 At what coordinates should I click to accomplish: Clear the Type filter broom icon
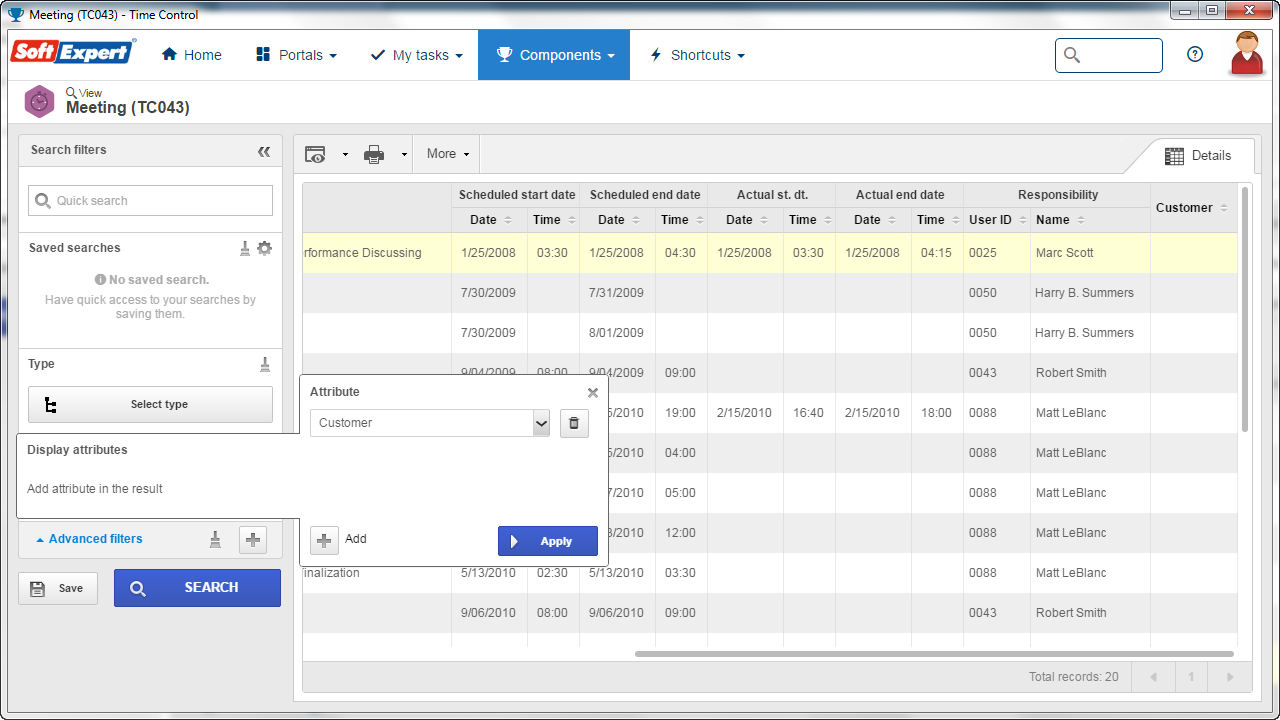pyautogui.click(x=265, y=364)
